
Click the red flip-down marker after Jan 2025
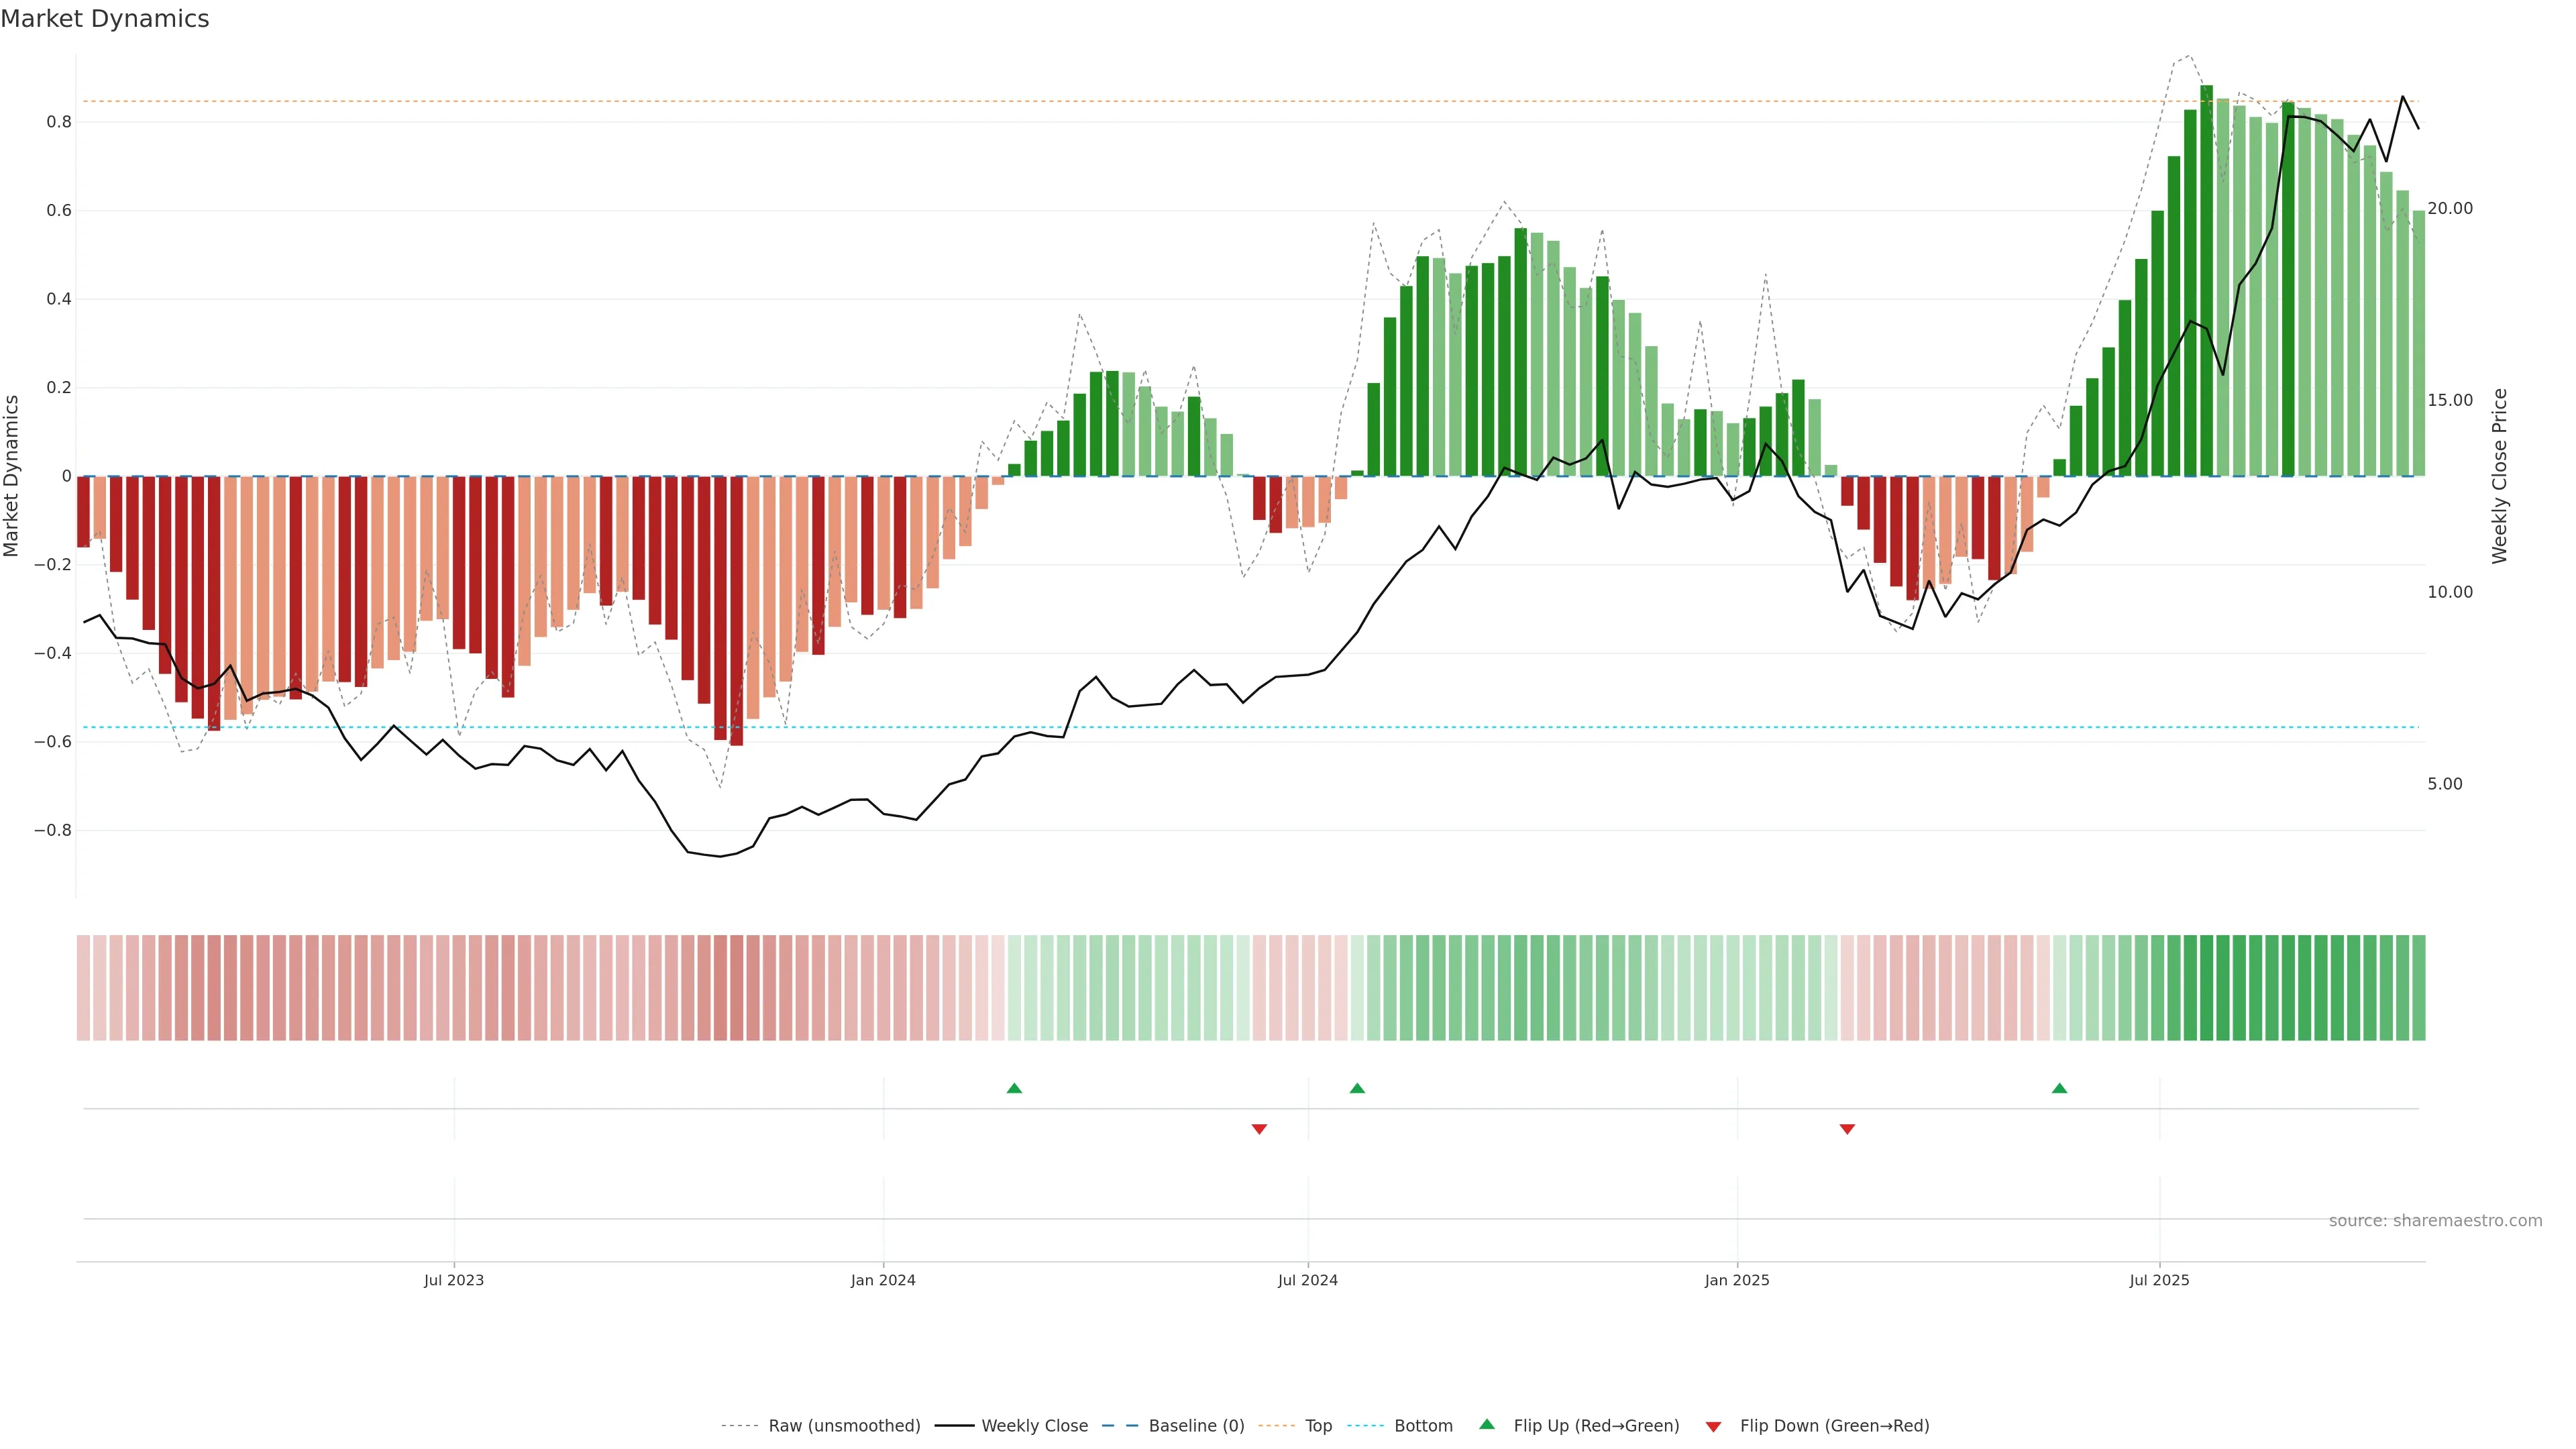click(x=1847, y=1129)
